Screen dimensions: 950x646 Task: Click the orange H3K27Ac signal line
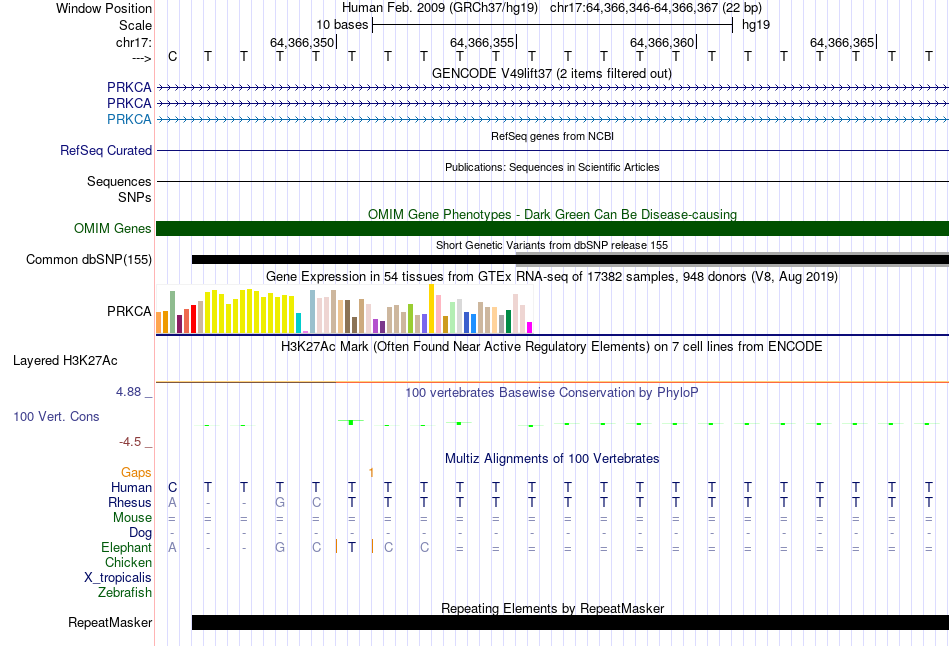[x=642, y=382]
